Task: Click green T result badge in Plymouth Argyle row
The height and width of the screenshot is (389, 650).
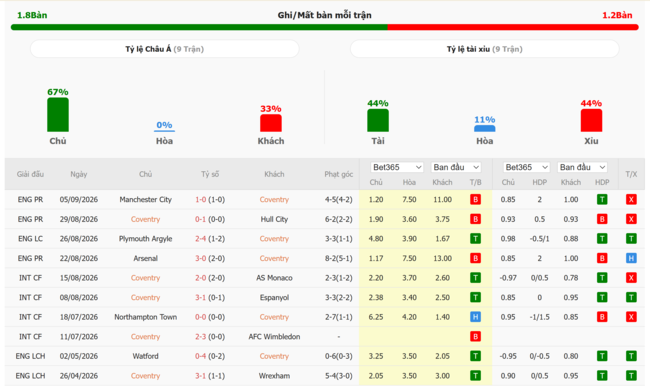Action: pos(475,238)
